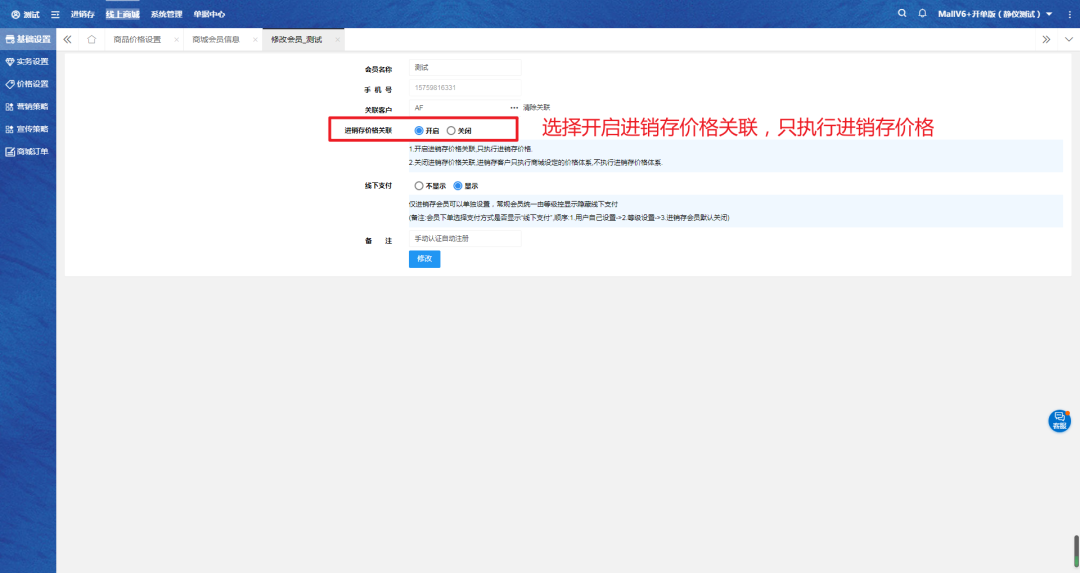Switch to the 商品价格设置 tab
Image resolution: width=1080 pixels, height=573 pixels.
pos(137,40)
